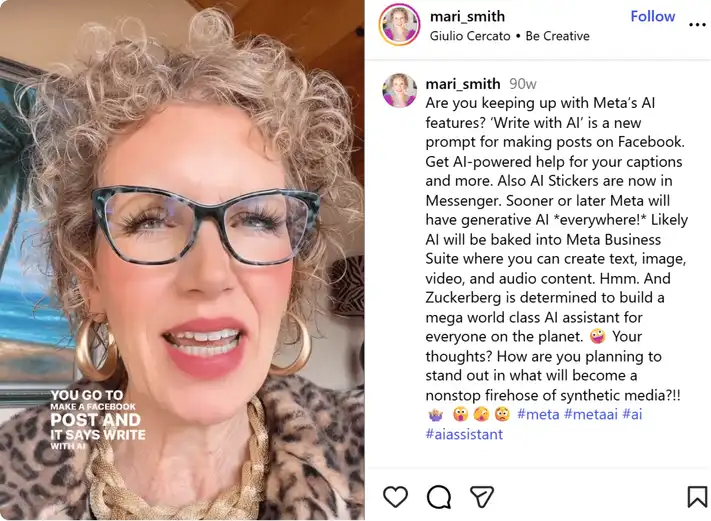
Task: Click the crazy-face emoji in the caption
Action: click(x=597, y=336)
